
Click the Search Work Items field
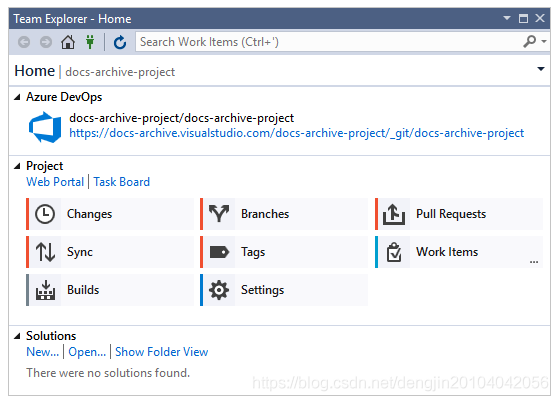pos(329,42)
